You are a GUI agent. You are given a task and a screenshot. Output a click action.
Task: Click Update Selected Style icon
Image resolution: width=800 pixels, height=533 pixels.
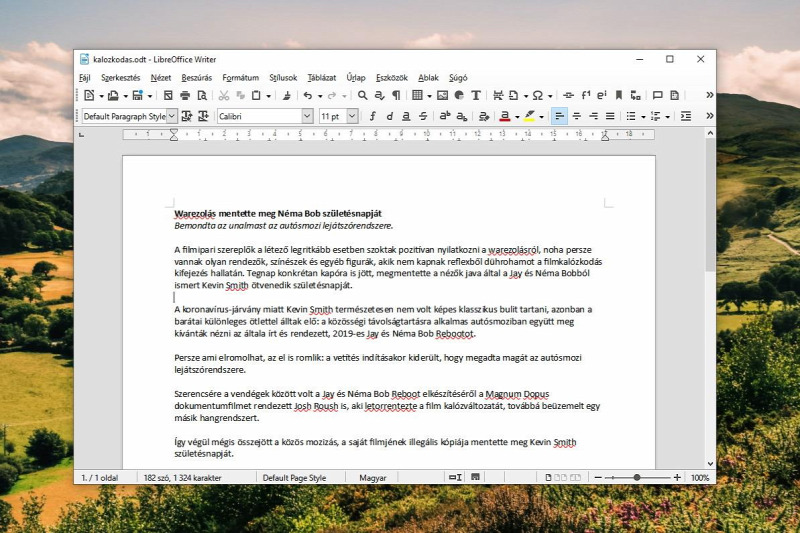pyautogui.click(x=187, y=116)
